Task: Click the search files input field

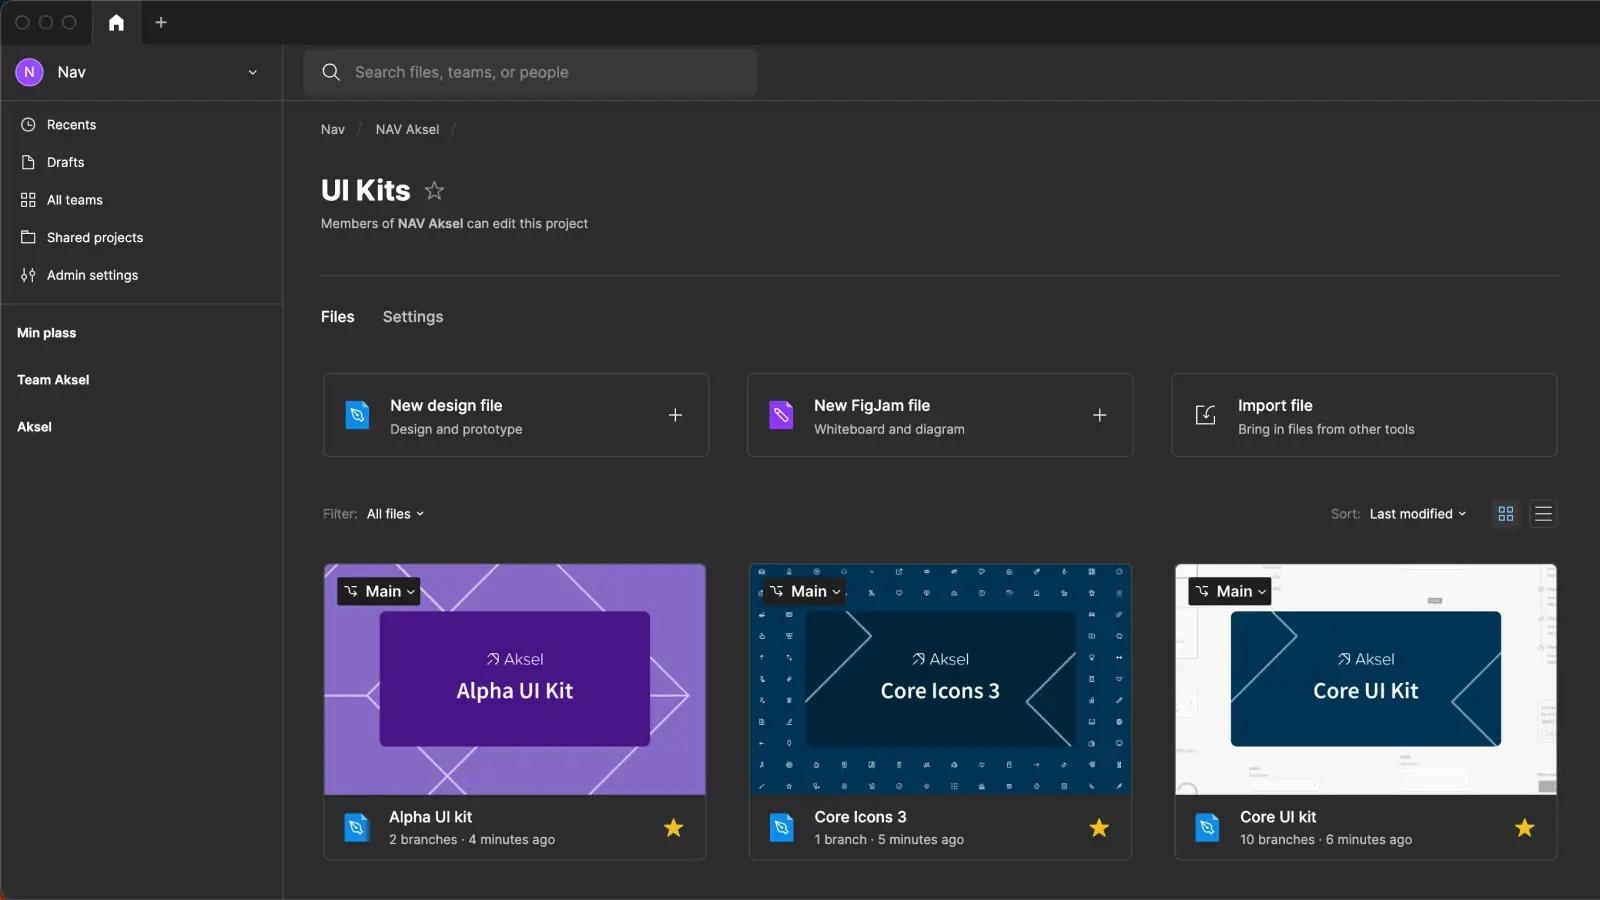Action: click(530, 72)
